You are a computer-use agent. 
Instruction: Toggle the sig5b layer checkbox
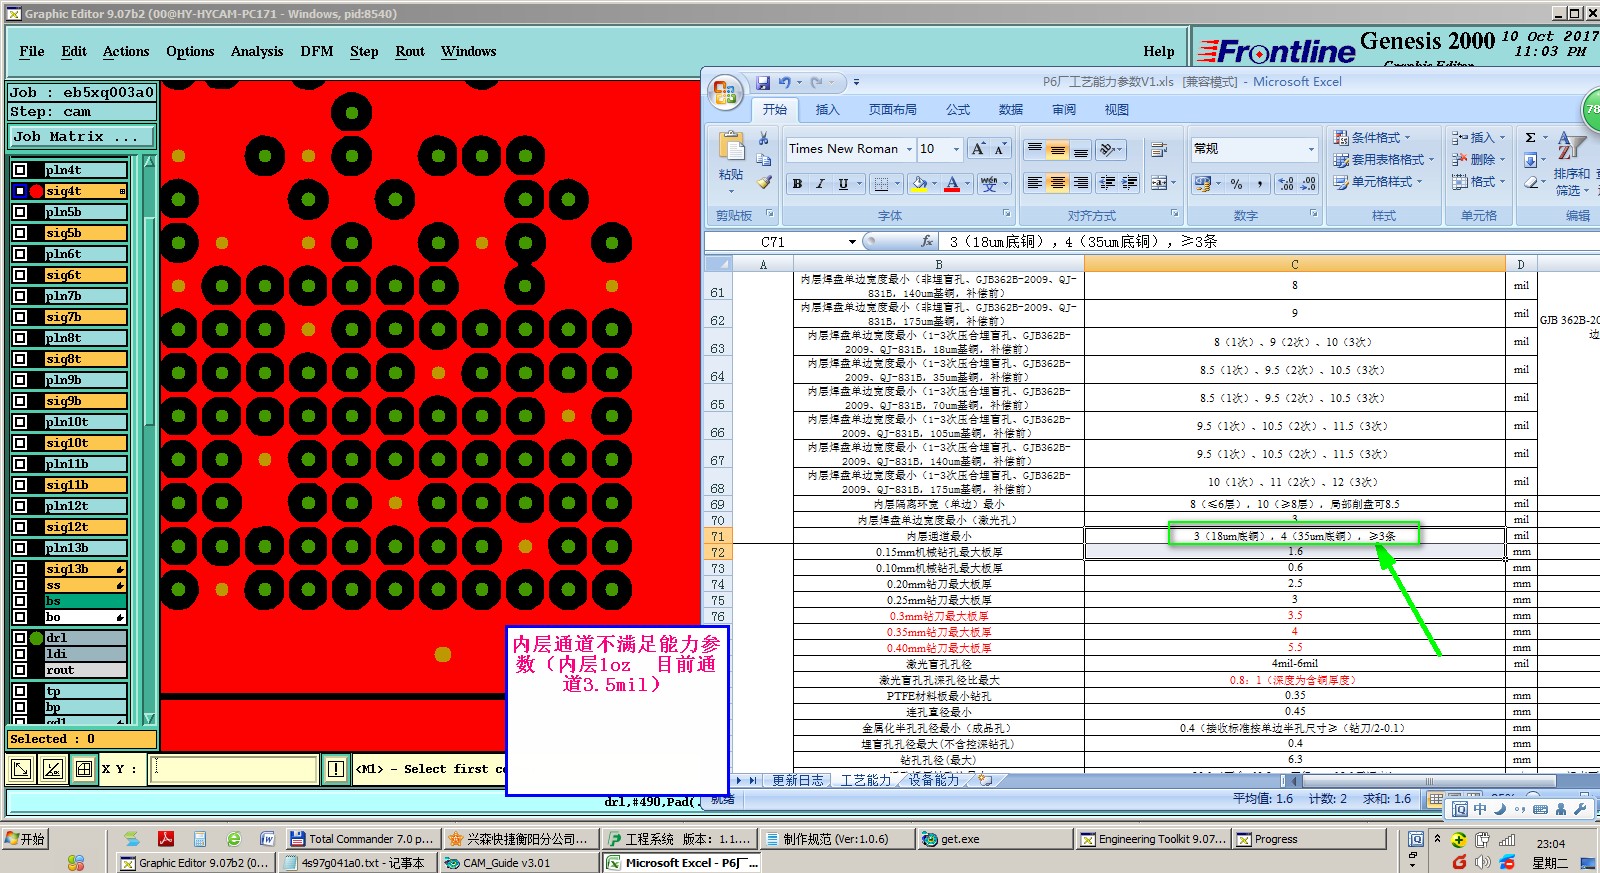[20, 233]
